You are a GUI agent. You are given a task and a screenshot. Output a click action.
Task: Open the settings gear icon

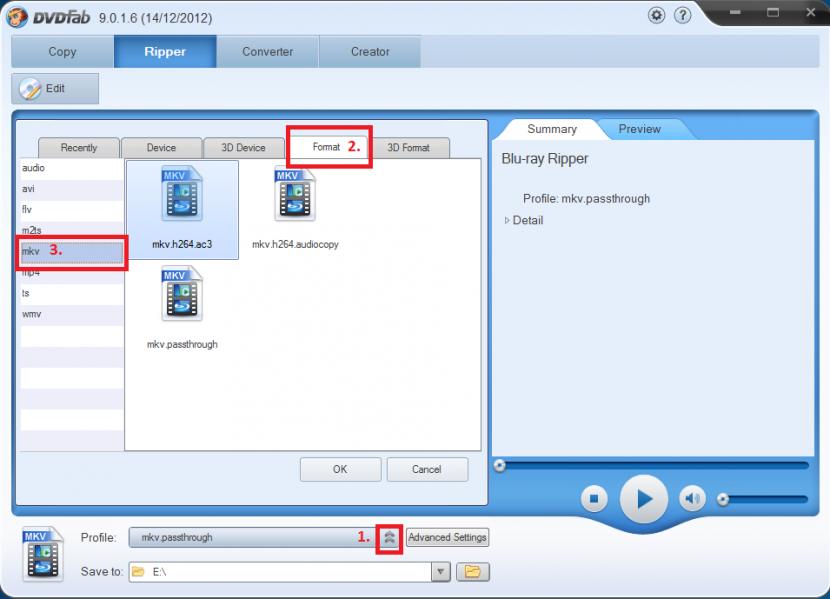coord(656,15)
